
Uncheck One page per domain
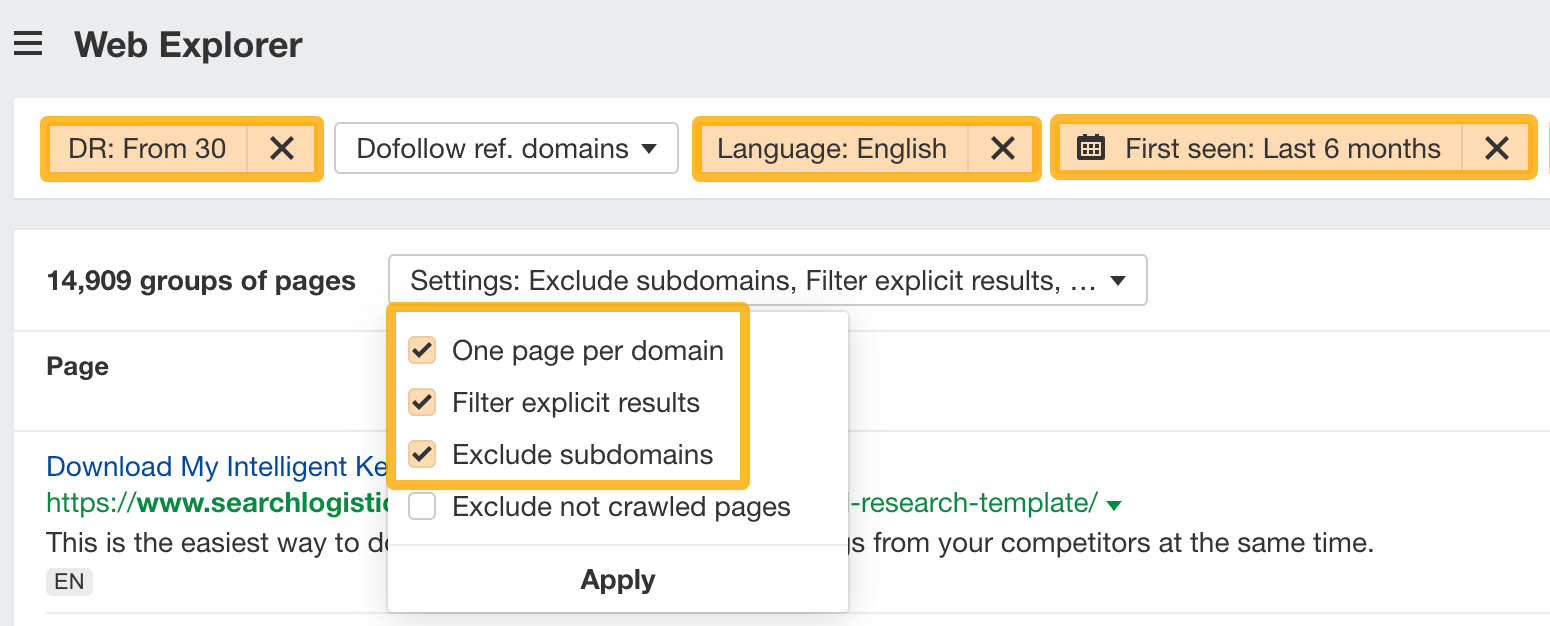coord(422,350)
